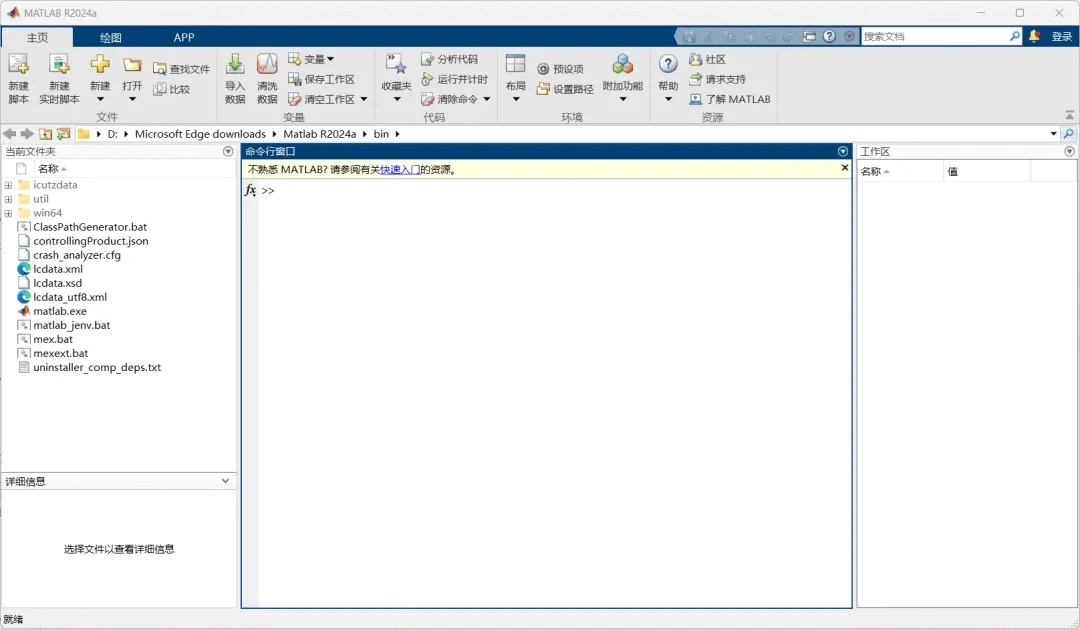
Task: Open the address bar history dropdown
Action: [1053, 134]
